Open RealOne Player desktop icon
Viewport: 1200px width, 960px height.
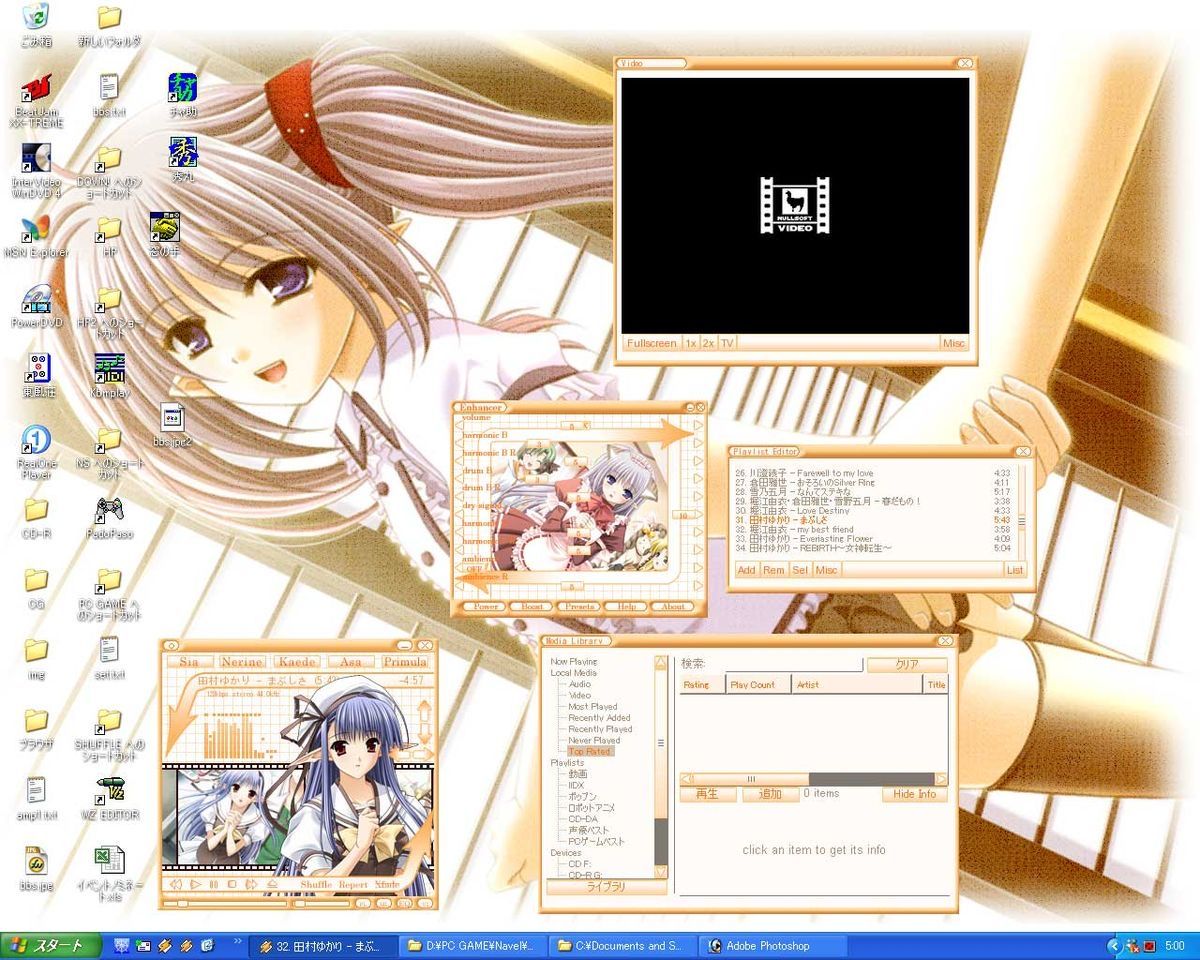click(x=36, y=441)
